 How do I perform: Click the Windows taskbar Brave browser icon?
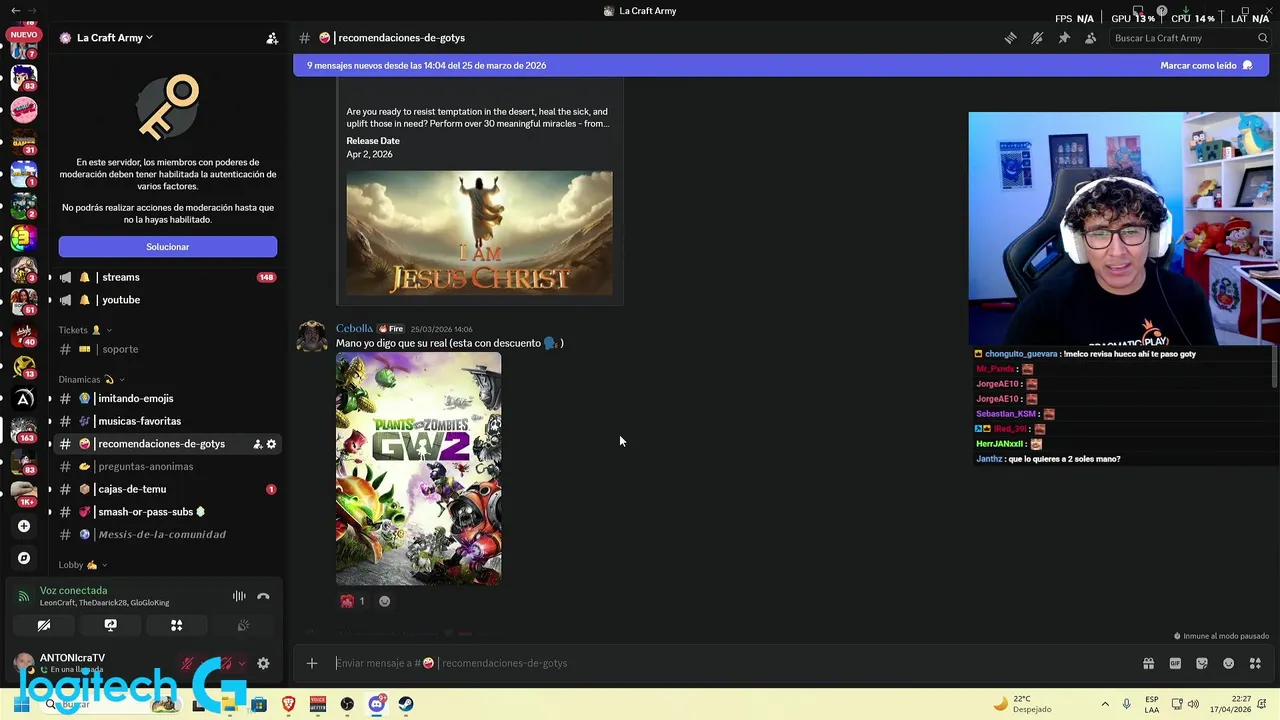pos(289,704)
